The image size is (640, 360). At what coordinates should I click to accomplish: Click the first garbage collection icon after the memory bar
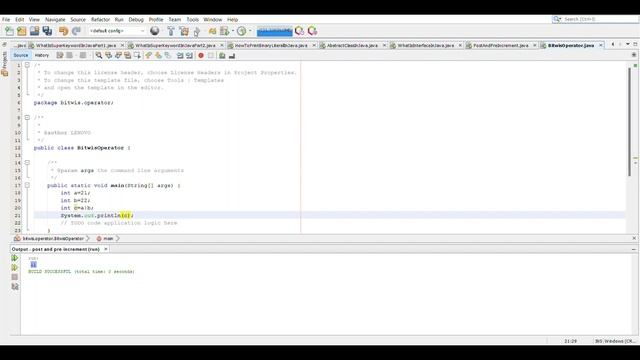click(x=299, y=31)
